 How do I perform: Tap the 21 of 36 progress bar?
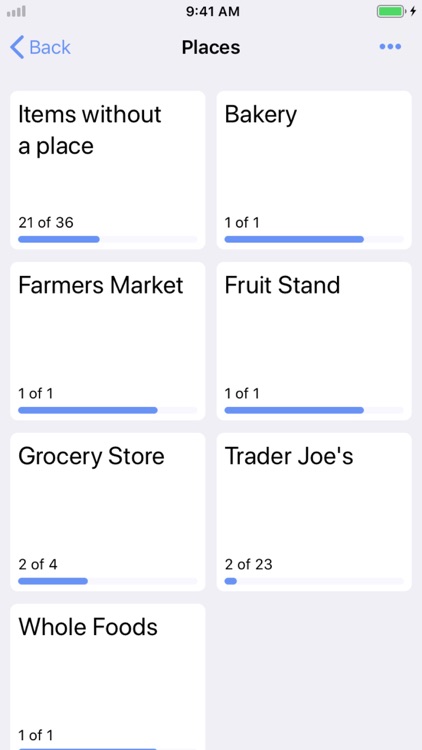108,239
